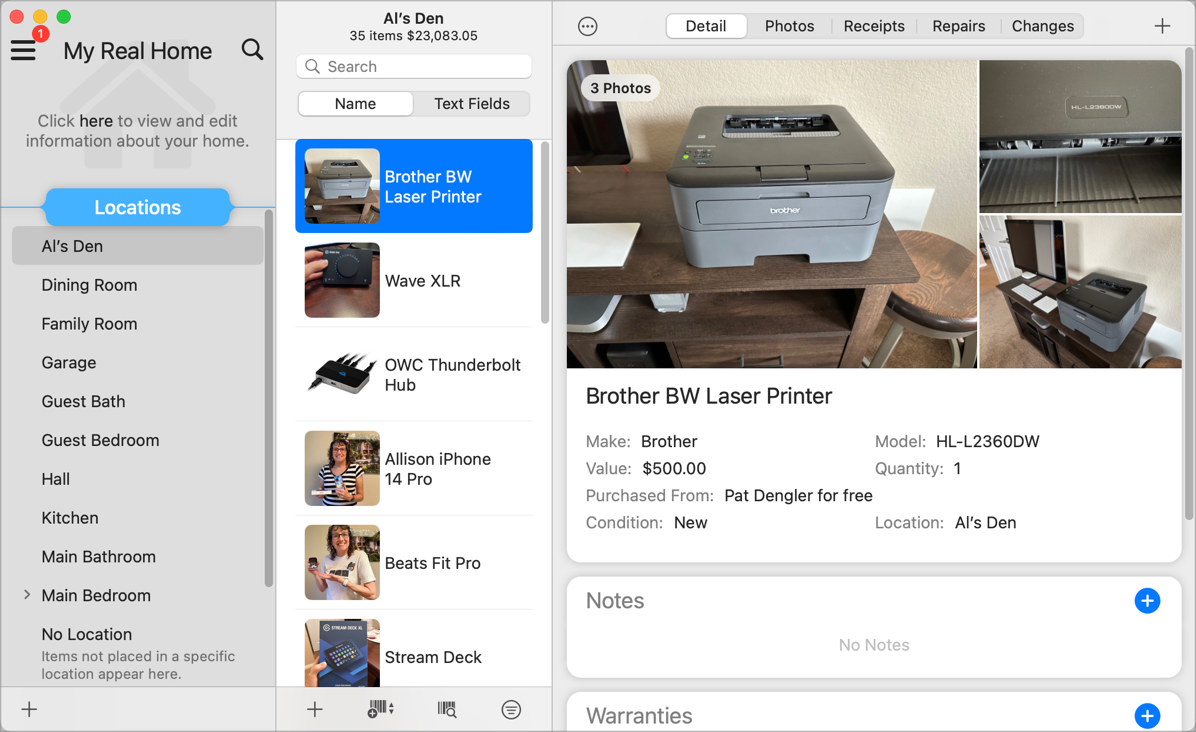Viewport: 1196px width, 732px height.
Task: Add a note with the blue plus
Action: [1147, 601]
